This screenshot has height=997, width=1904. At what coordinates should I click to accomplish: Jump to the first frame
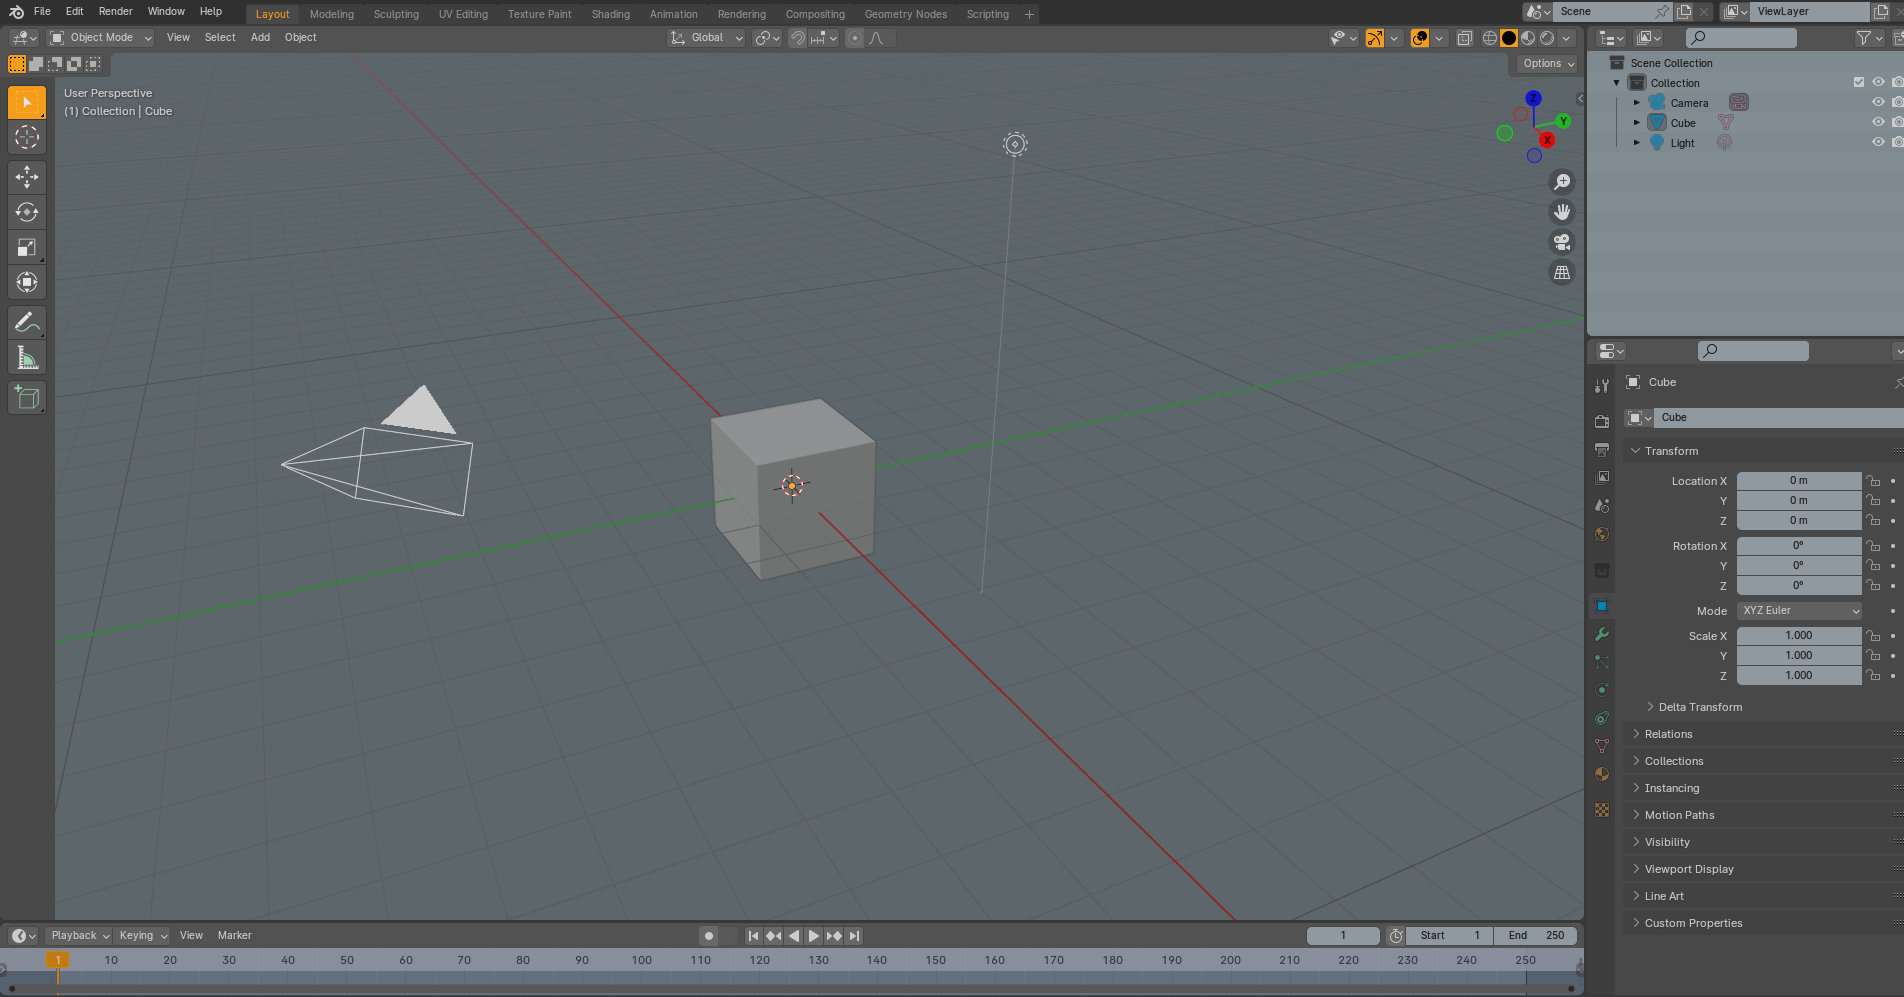coord(754,936)
